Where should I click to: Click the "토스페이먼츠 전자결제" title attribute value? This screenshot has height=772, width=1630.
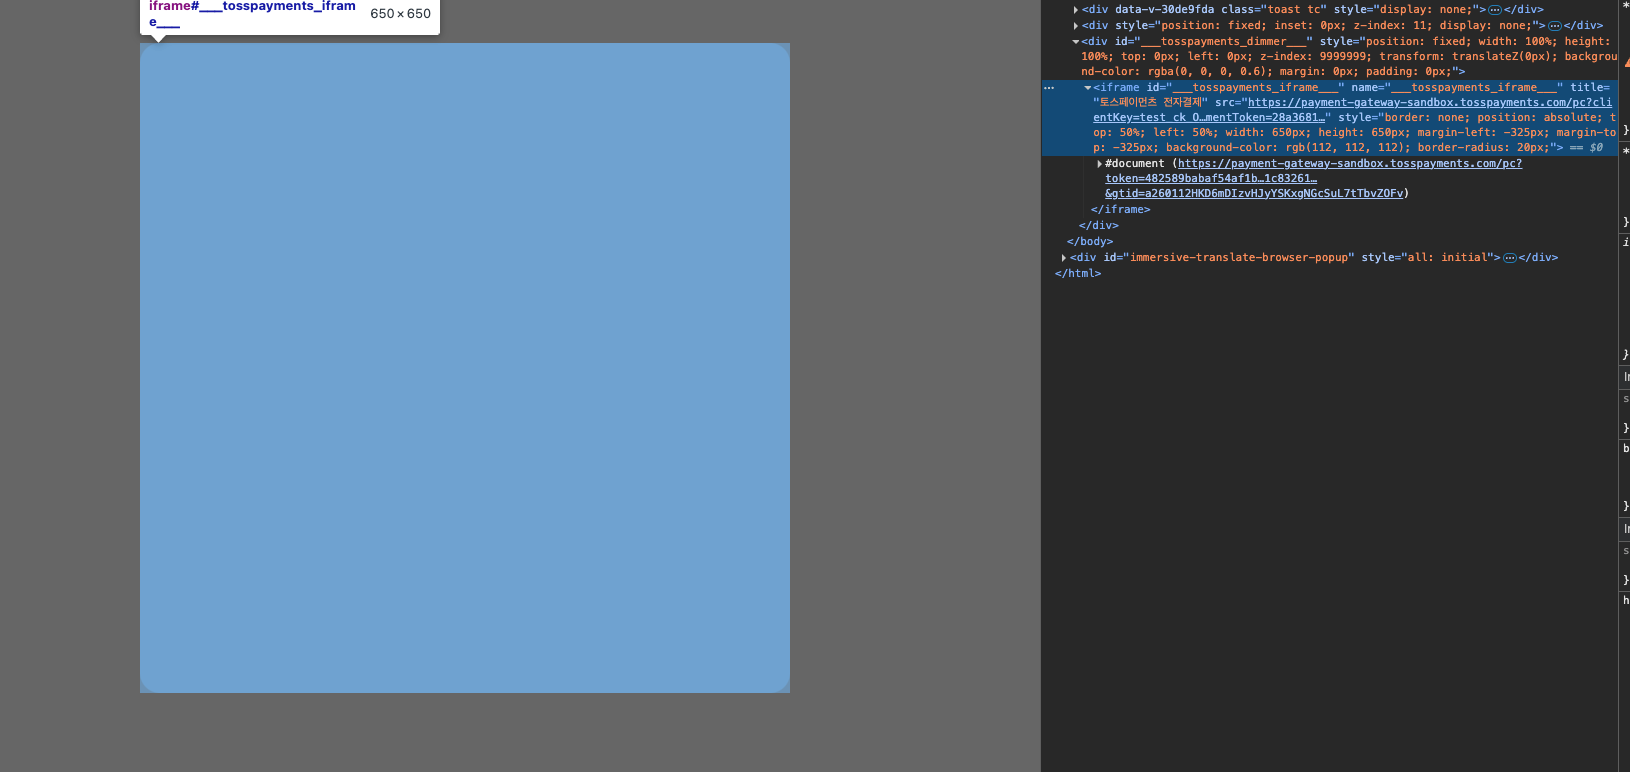(x=1151, y=103)
